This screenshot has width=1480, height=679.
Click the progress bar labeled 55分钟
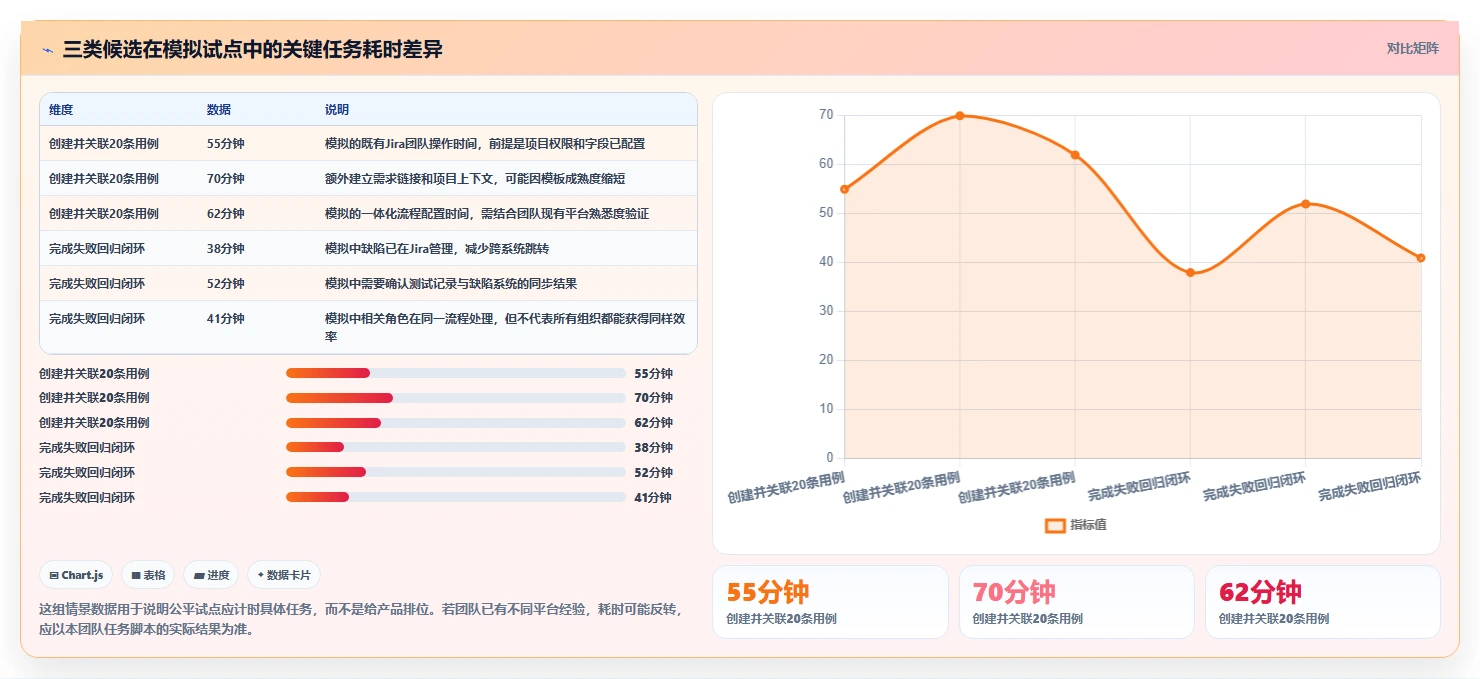click(456, 373)
